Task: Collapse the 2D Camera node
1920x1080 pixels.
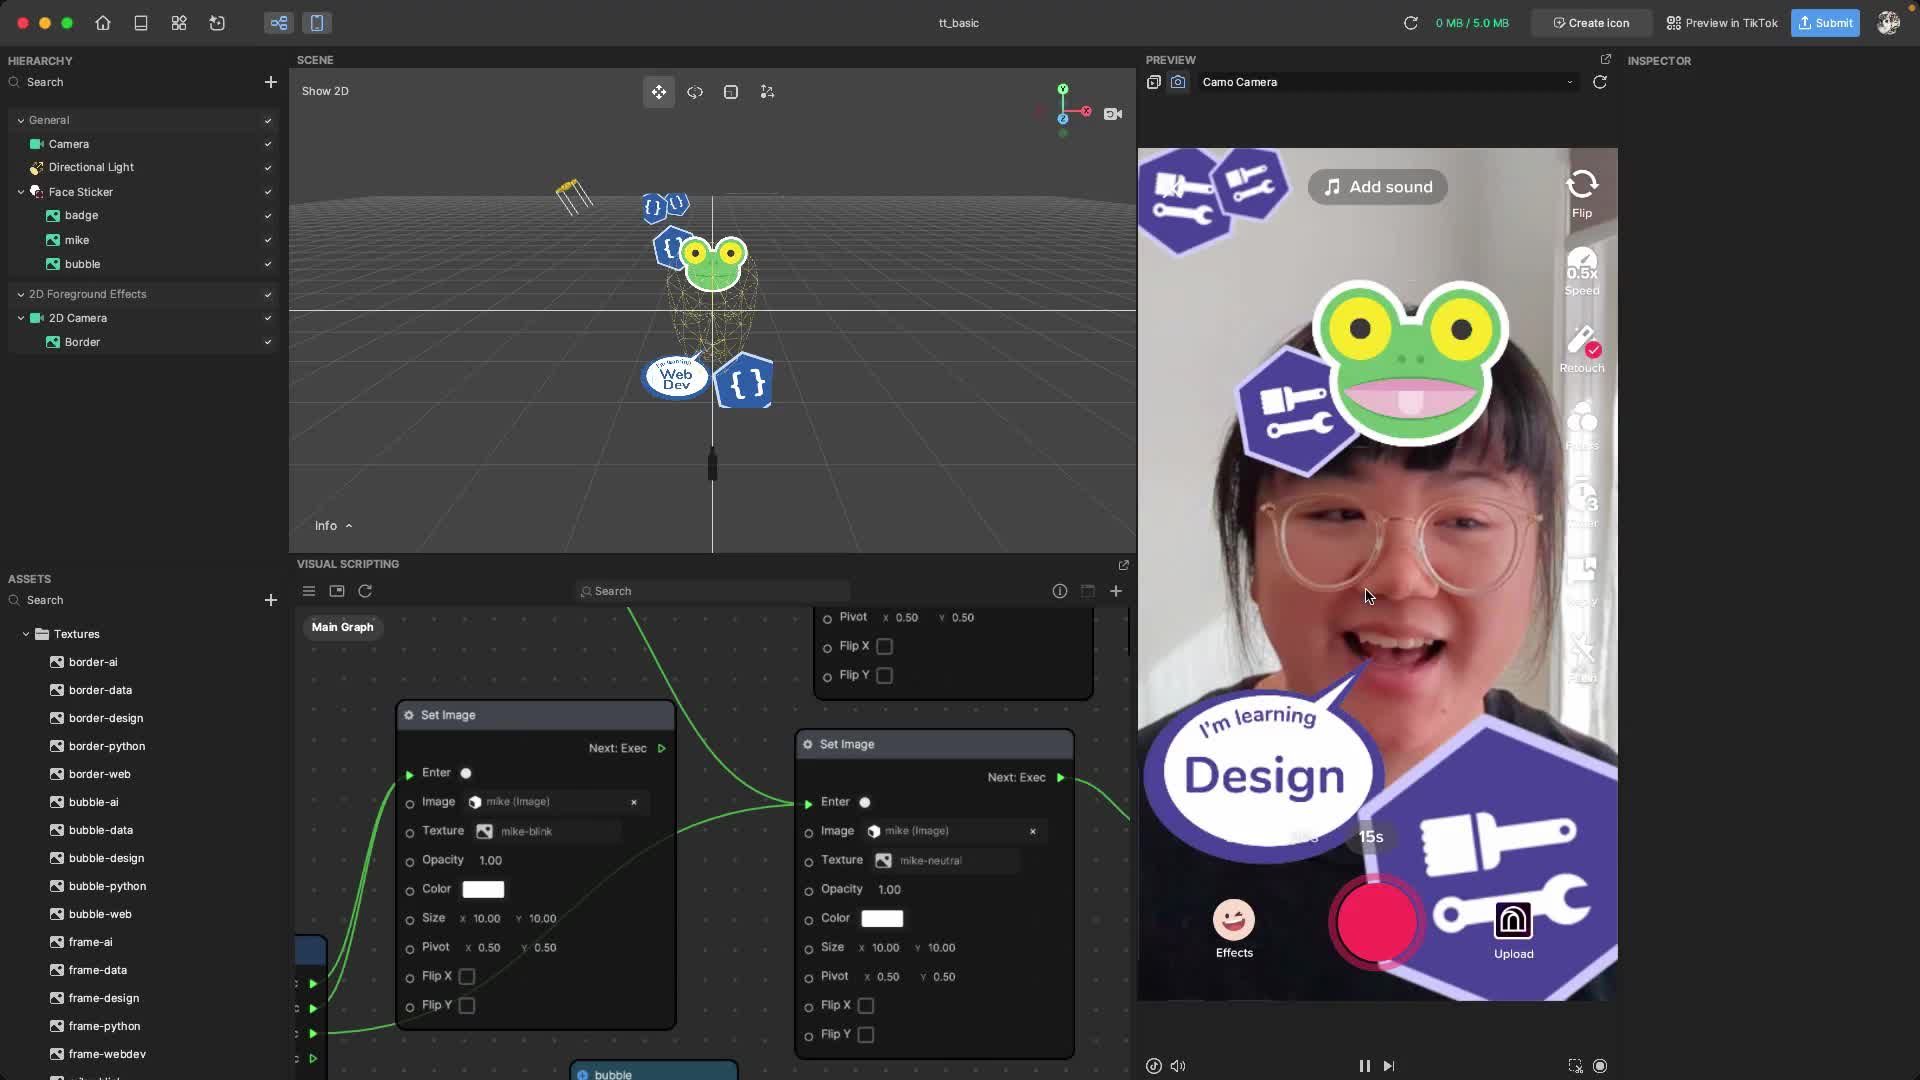Action: [x=21, y=318]
